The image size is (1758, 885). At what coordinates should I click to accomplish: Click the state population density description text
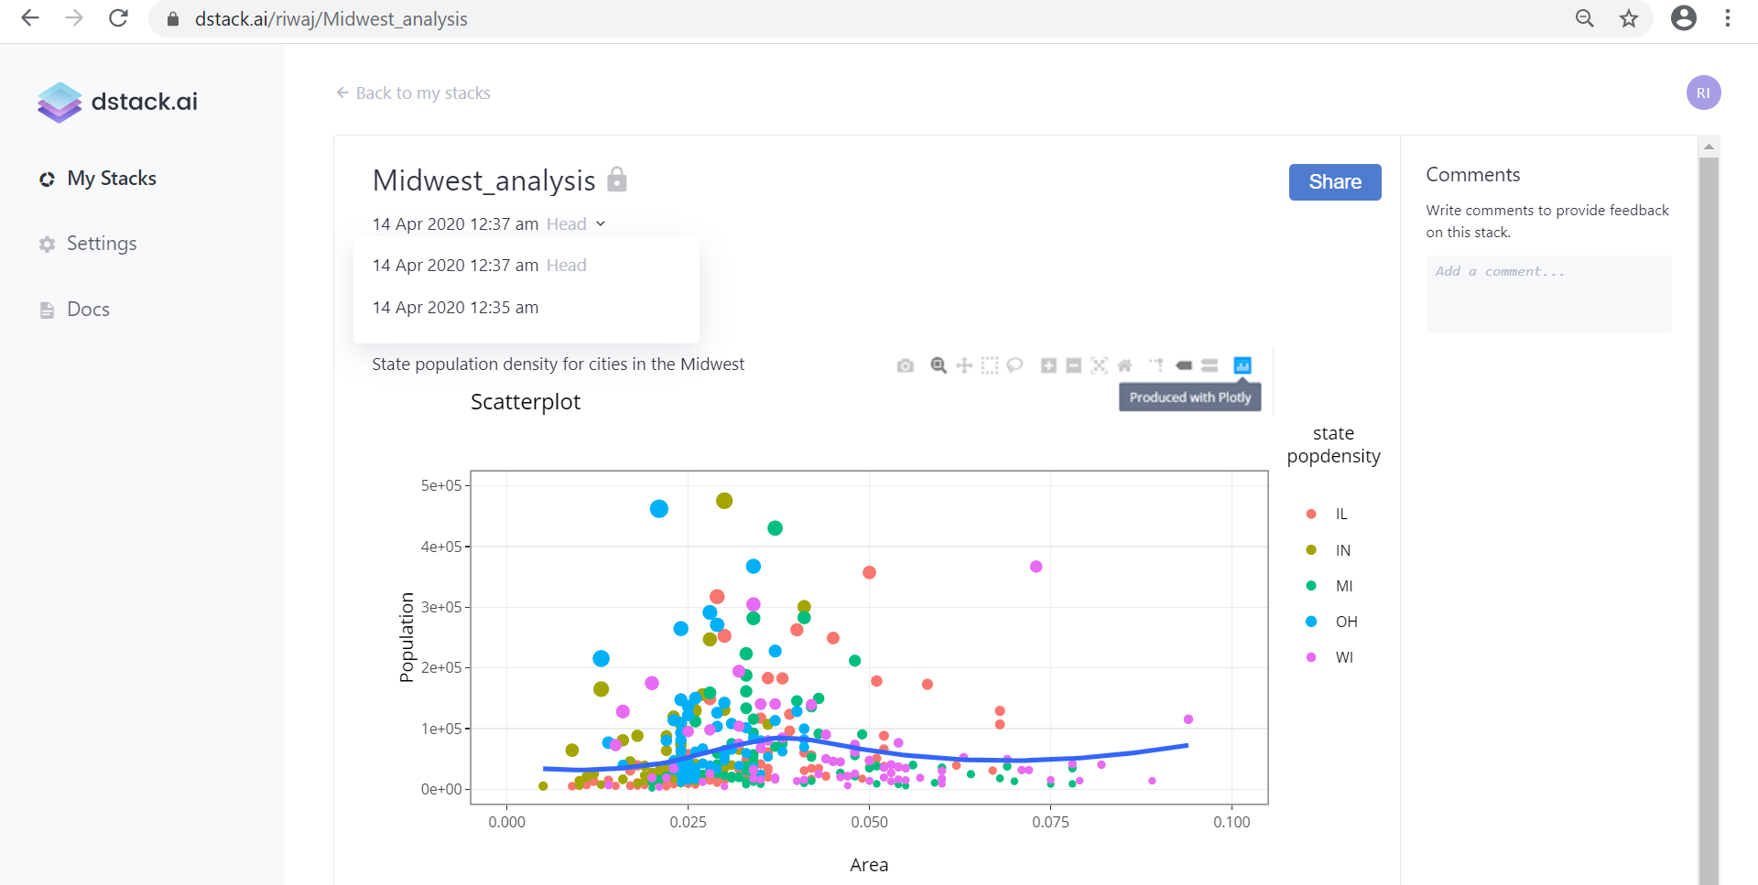click(558, 365)
